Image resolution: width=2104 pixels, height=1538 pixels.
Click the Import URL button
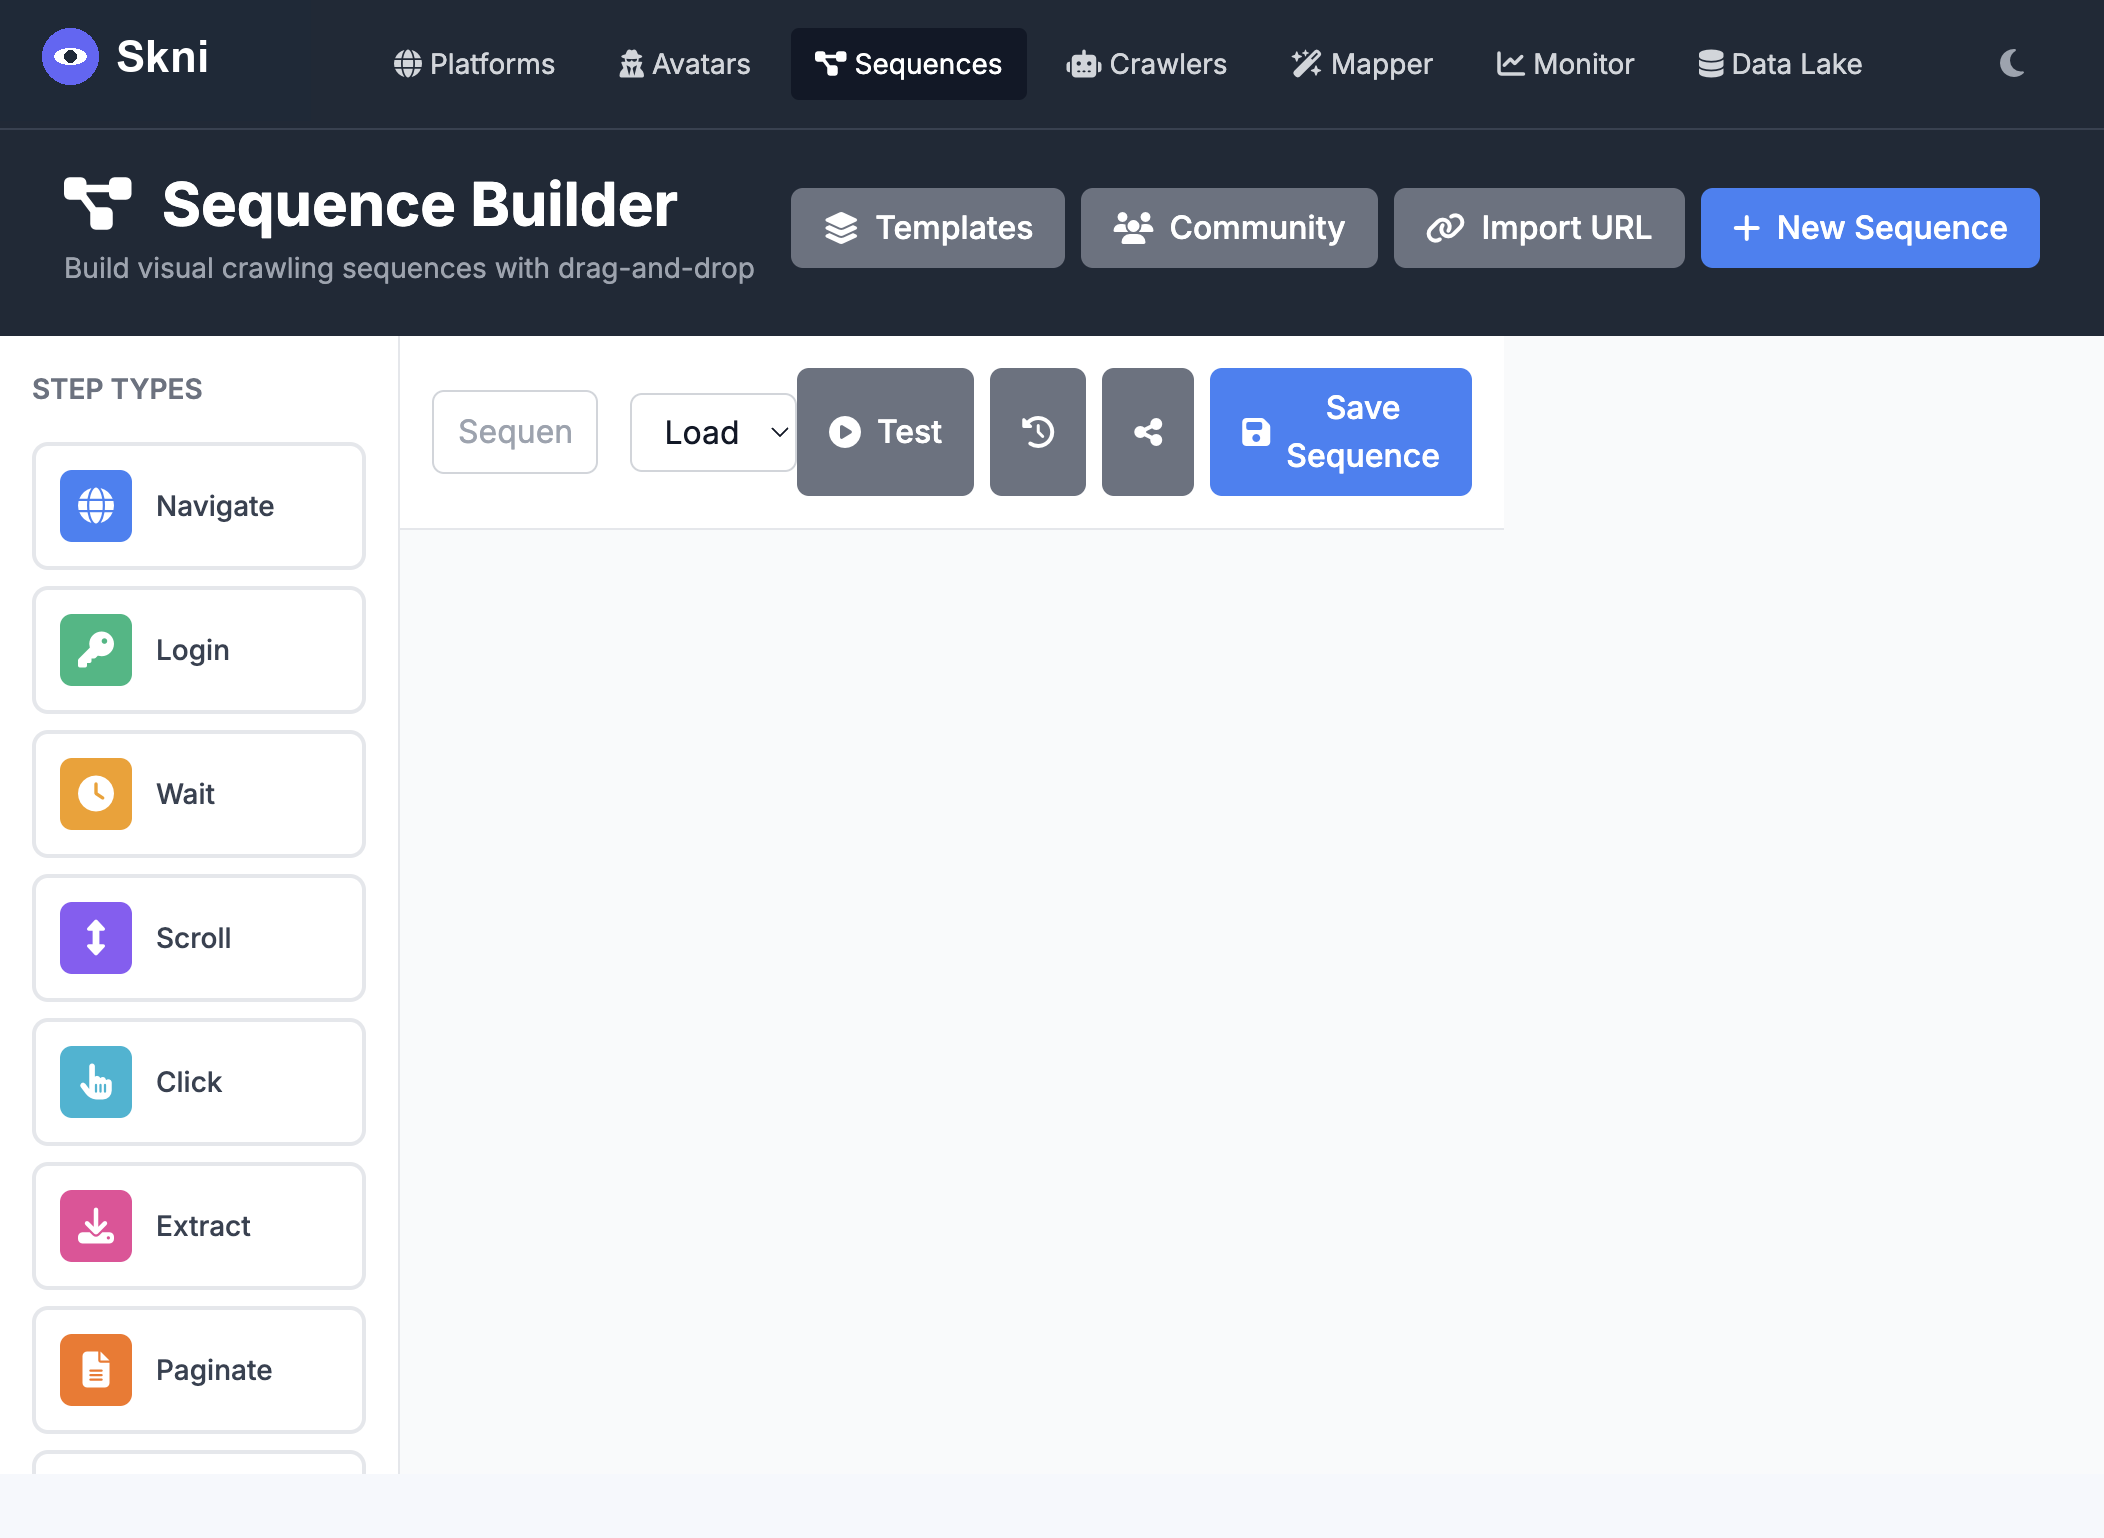[x=1538, y=228]
